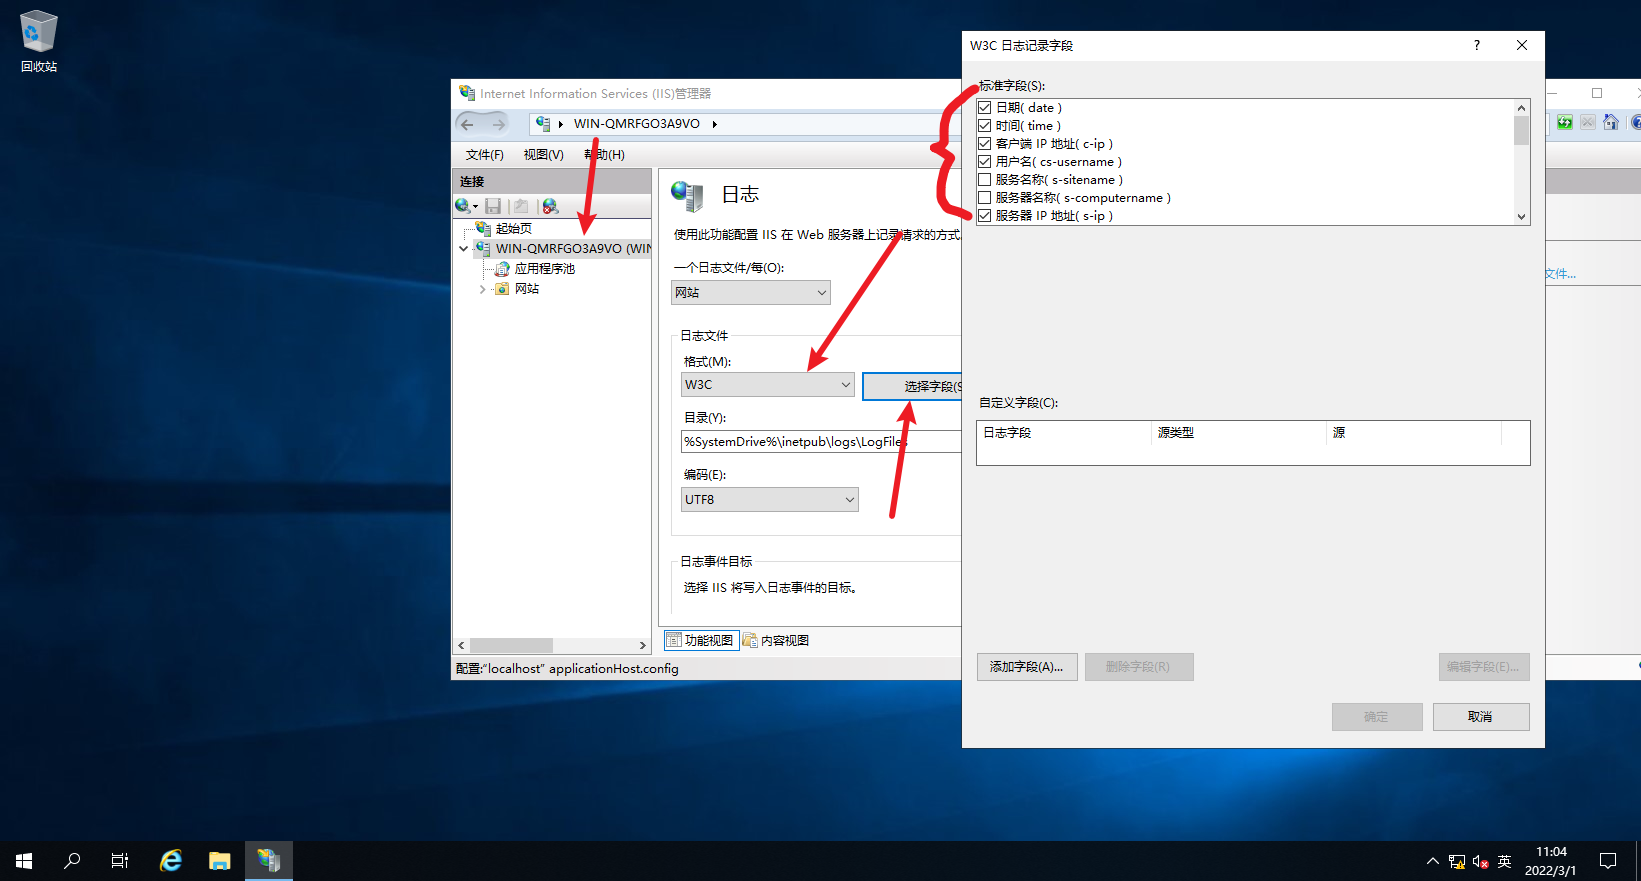1641x881 pixels.
Task: Show hidden tray icons chevron
Action: tap(1433, 861)
